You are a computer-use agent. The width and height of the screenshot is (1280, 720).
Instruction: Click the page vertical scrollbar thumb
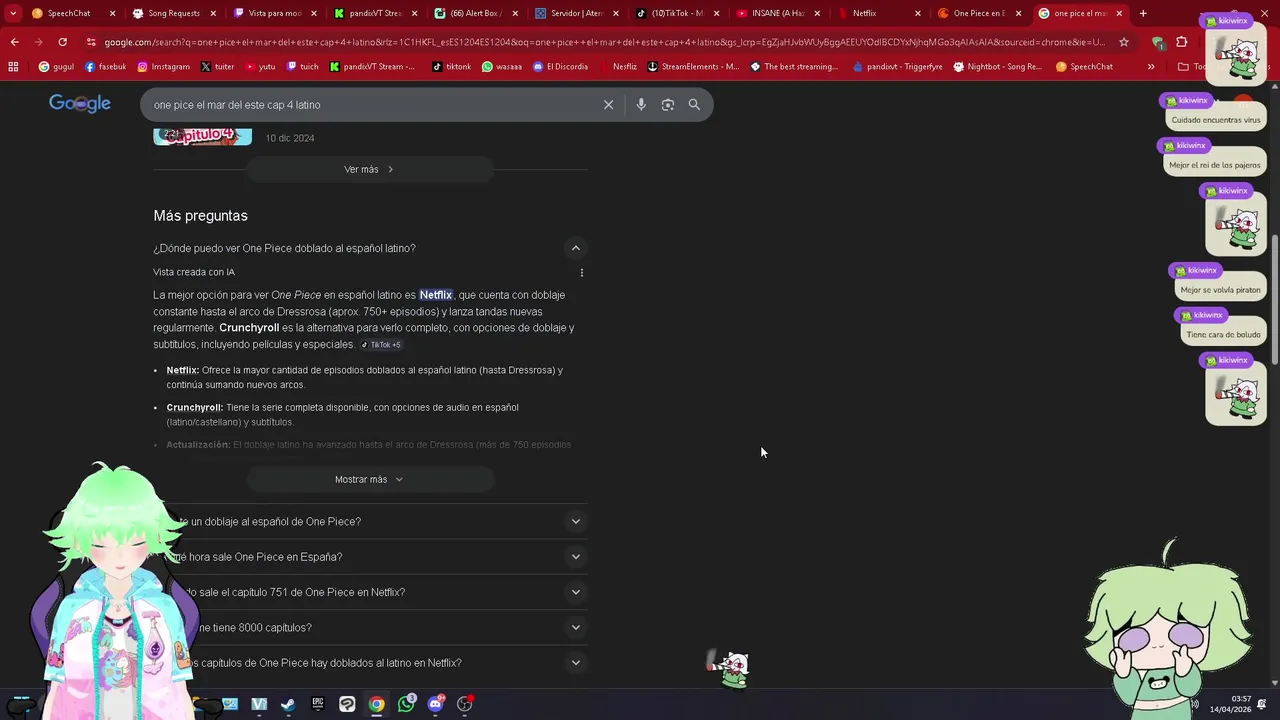click(x=1275, y=300)
